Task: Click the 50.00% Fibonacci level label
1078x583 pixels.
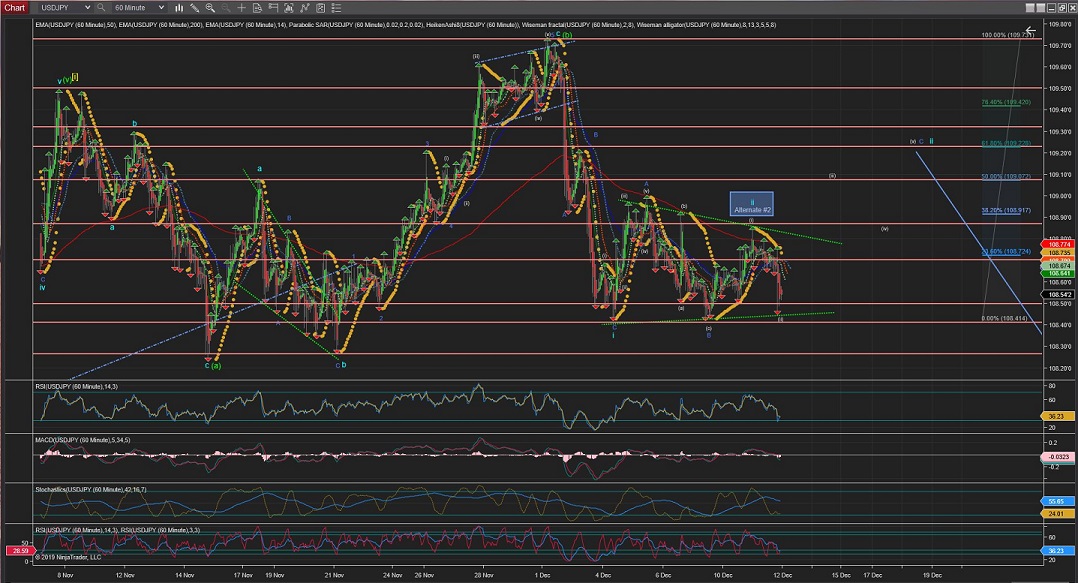Action: coord(1006,177)
